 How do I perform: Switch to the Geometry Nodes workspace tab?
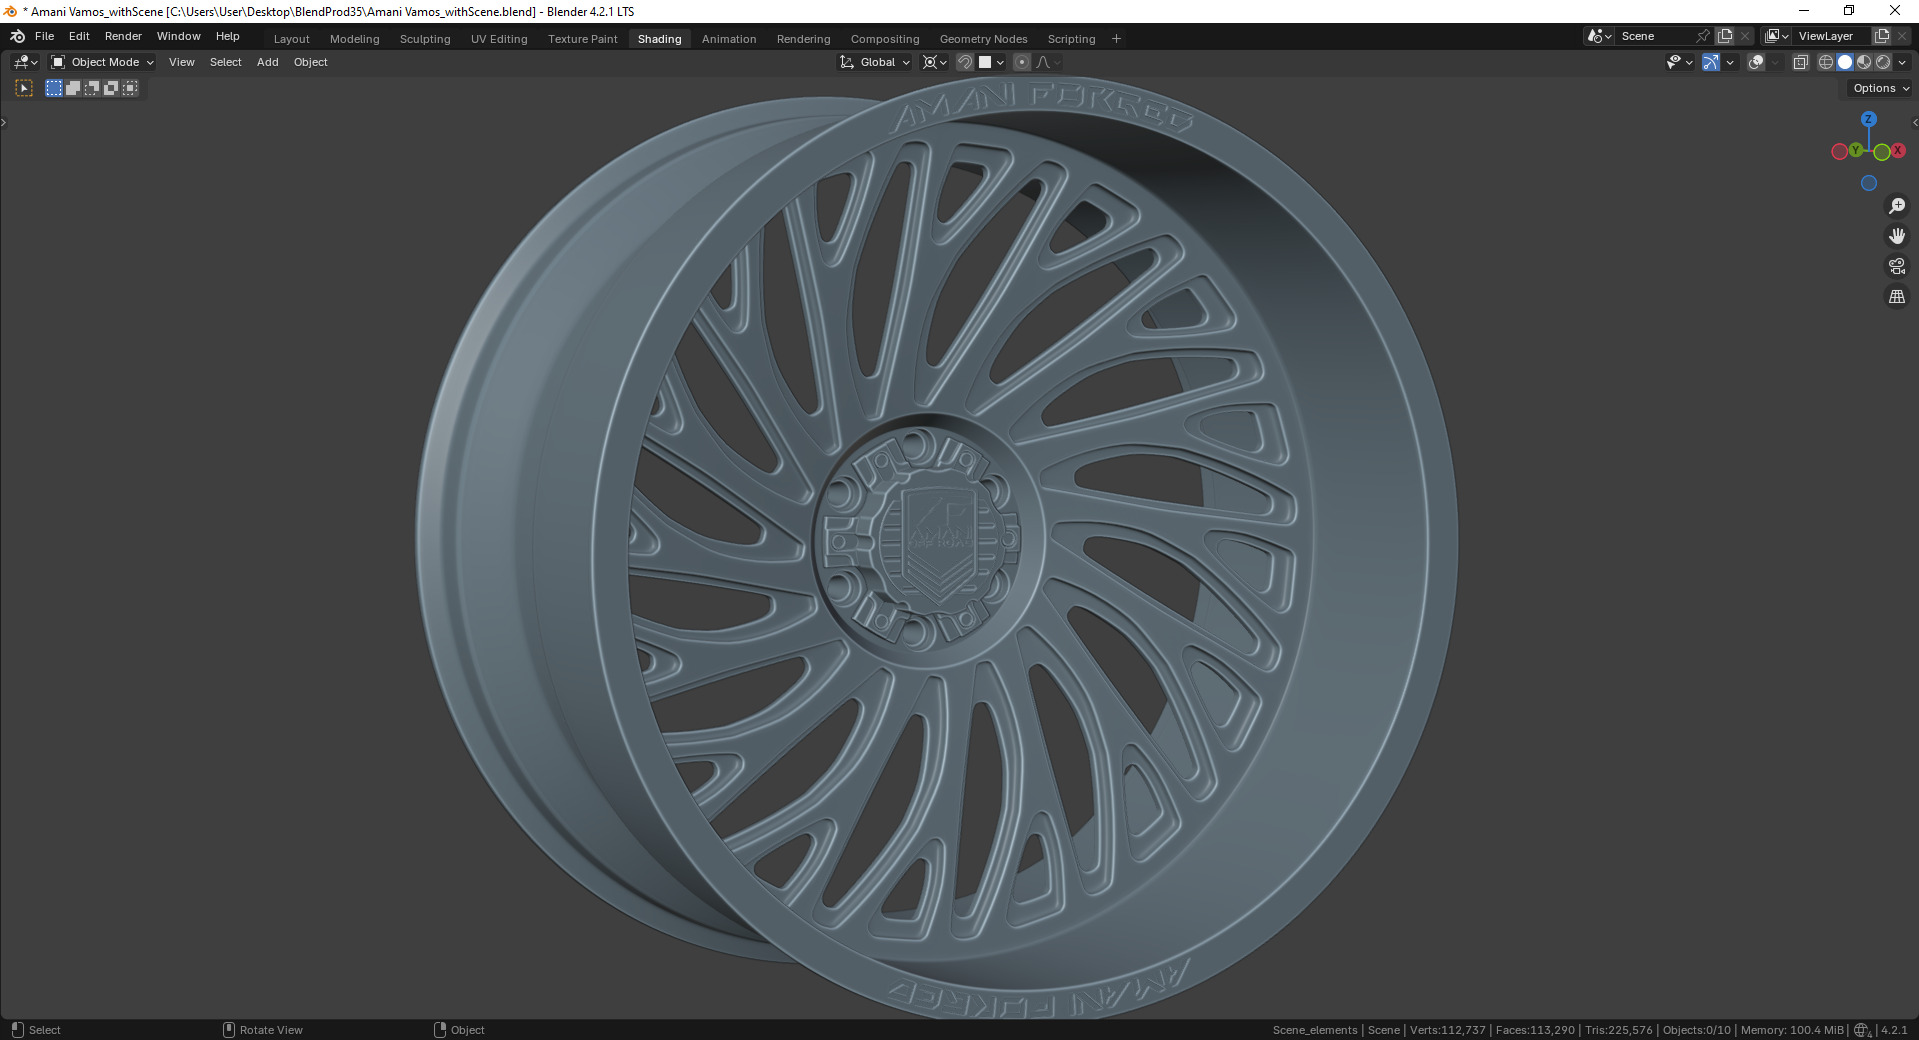(x=984, y=39)
